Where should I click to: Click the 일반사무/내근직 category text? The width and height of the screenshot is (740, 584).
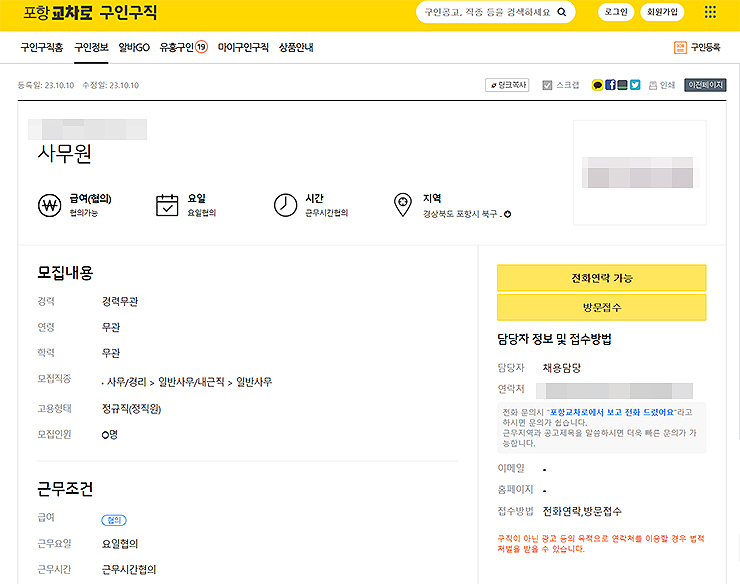click(191, 382)
